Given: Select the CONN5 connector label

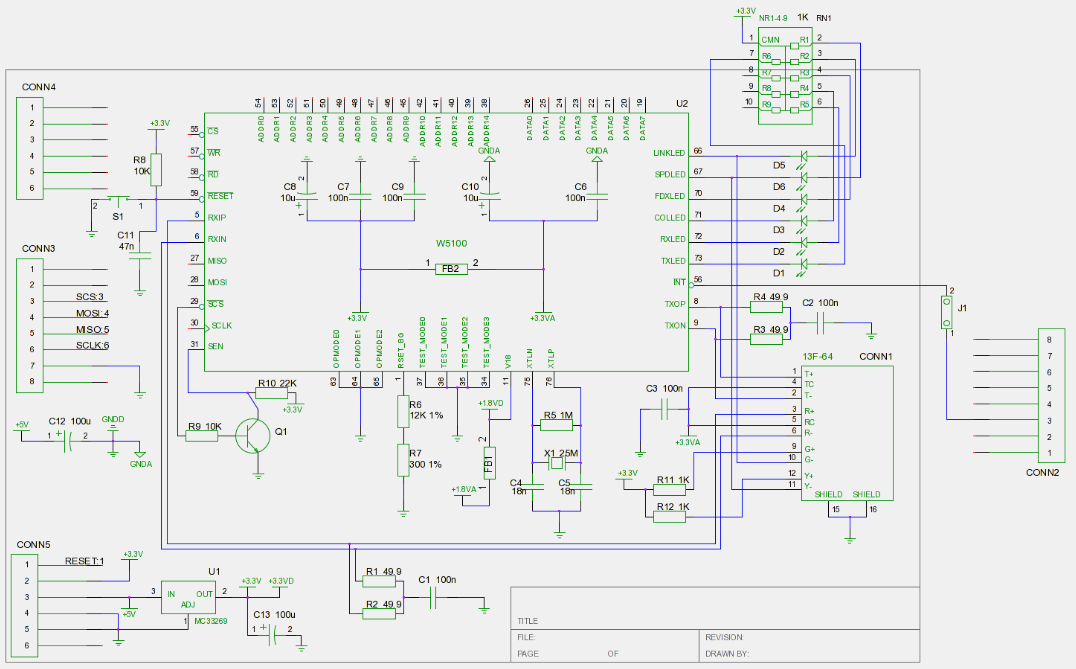Looking at the screenshot, I should coord(34,544).
